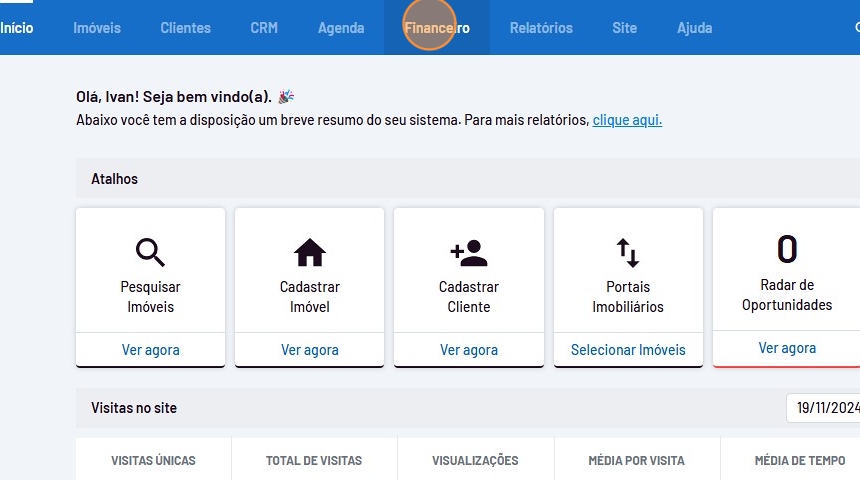Follow the 'clique aqui' reports link
The height and width of the screenshot is (480, 860).
pos(627,120)
